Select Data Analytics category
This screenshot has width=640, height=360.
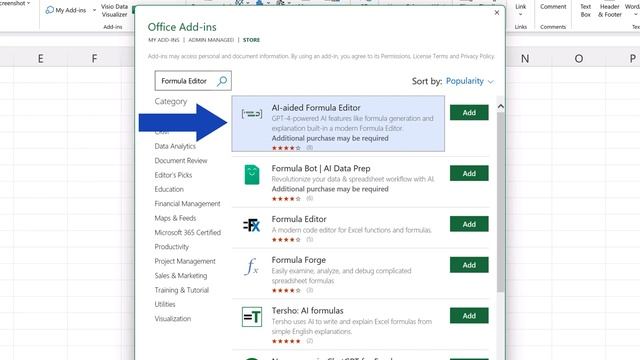tap(175, 146)
